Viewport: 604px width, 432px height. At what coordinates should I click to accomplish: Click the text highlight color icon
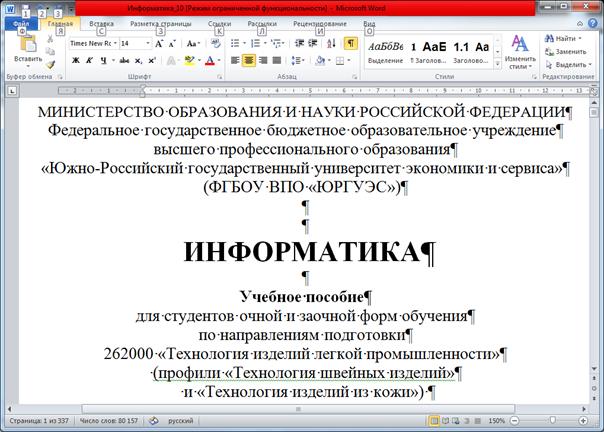190,61
